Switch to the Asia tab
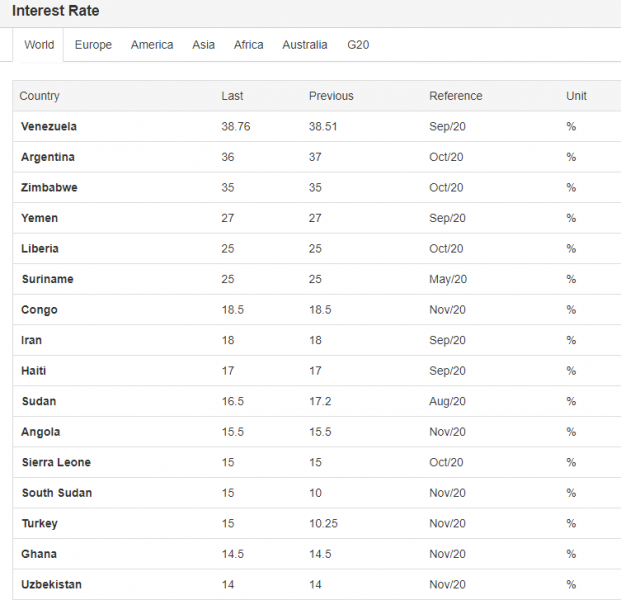Screen dimensions: 621x600 [x=203, y=45]
